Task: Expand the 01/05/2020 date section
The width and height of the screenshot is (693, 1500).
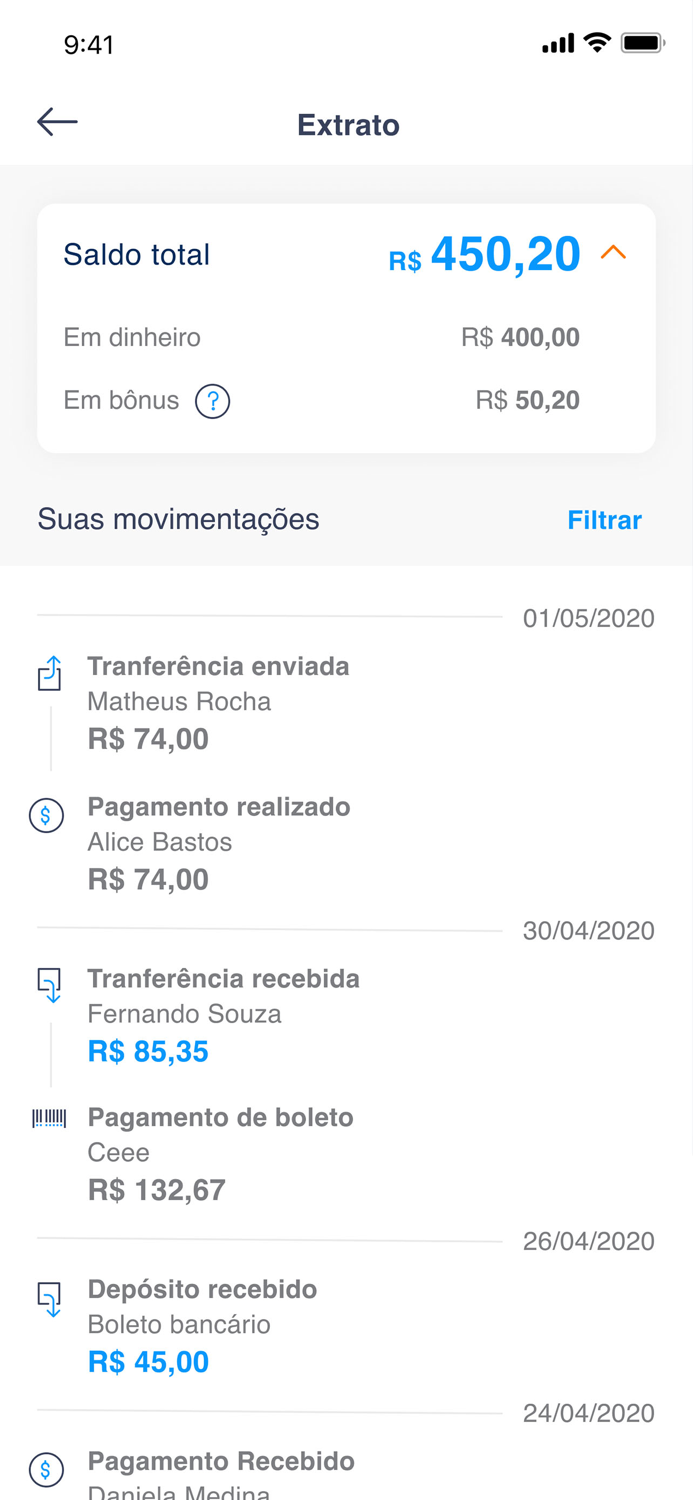Action: tap(588, 618)
